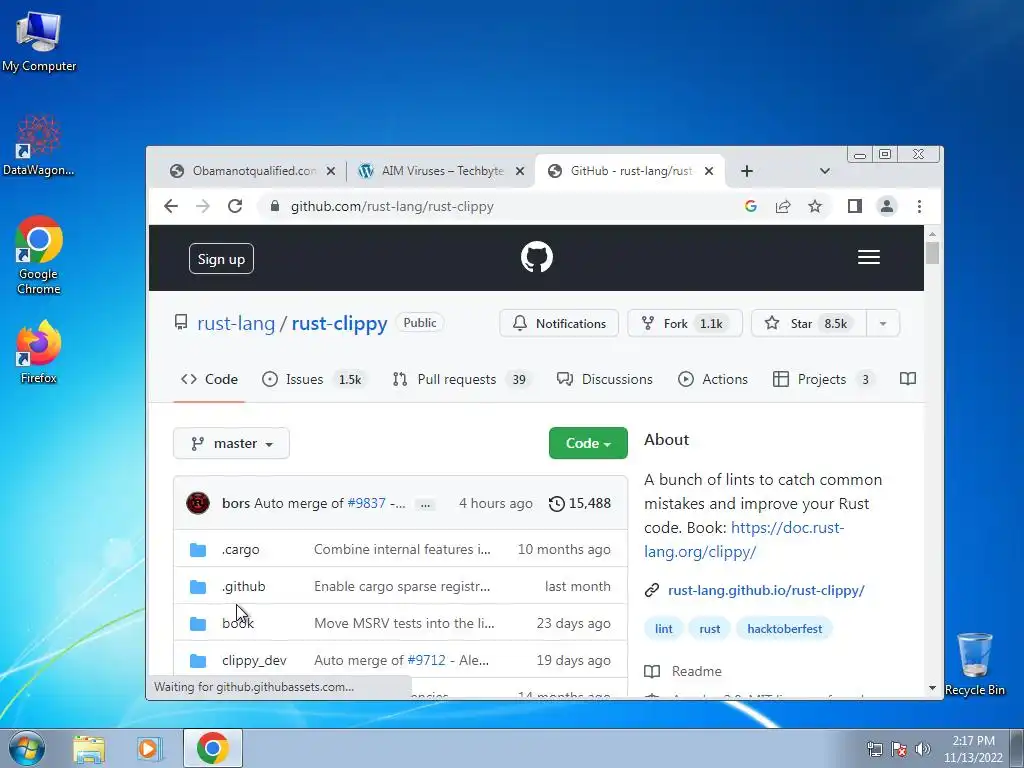Open the Issues tab

(x=314, y=379)
